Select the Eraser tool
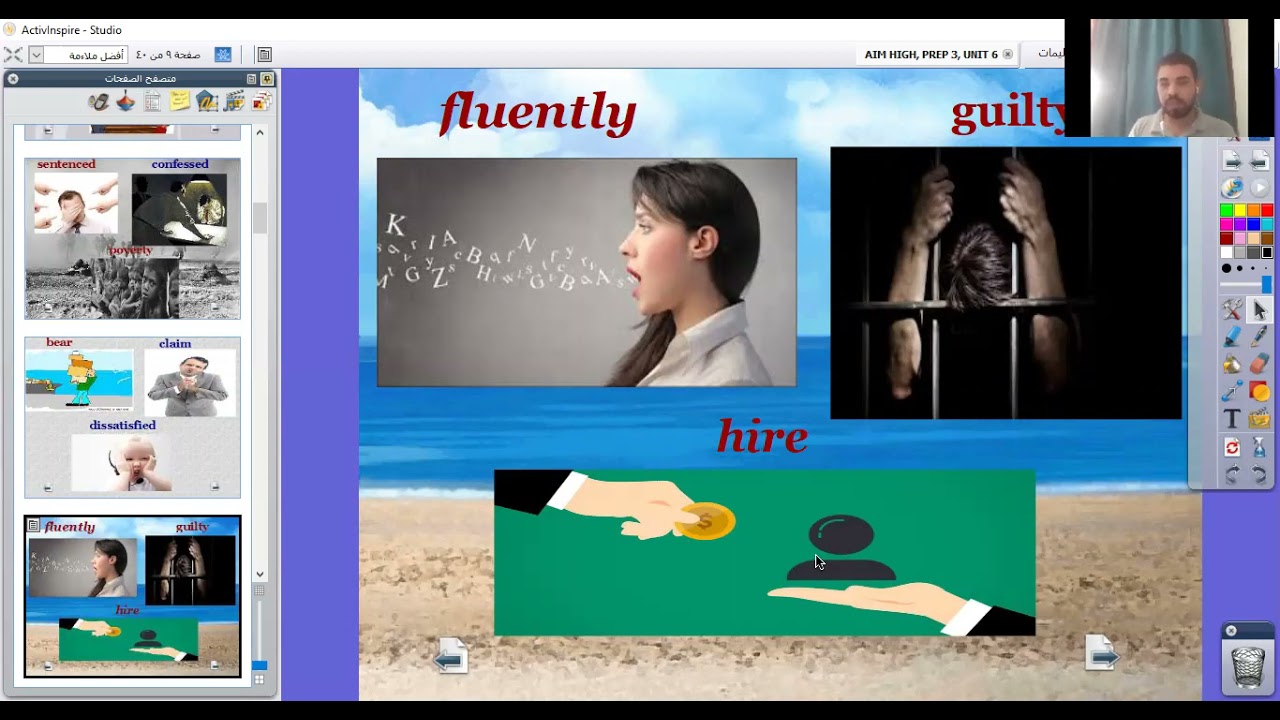 coord(1259,365)
